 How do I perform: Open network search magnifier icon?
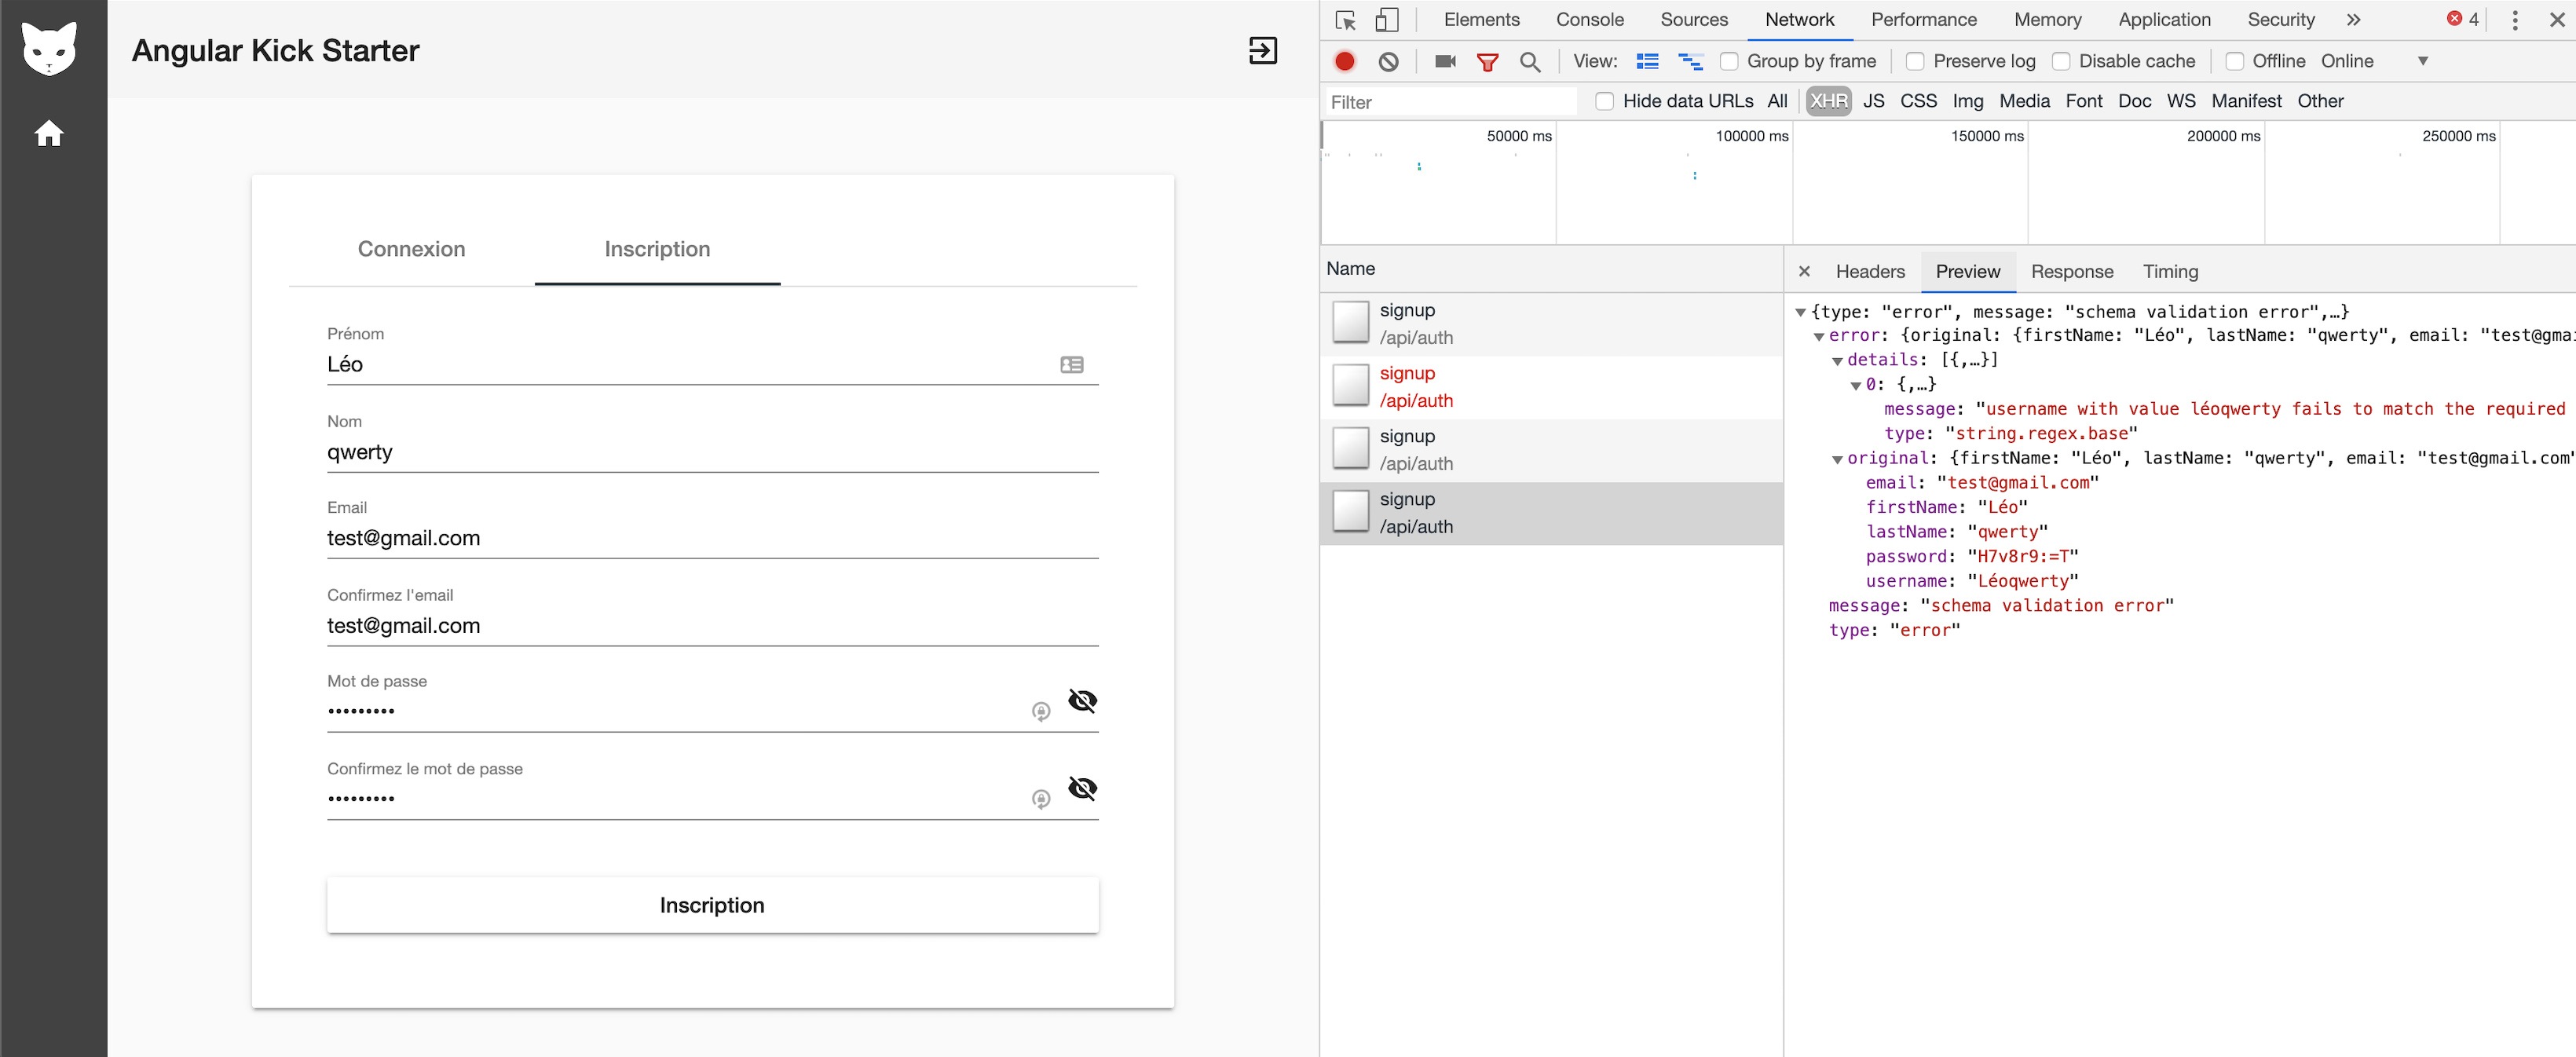click(x=1529, y=61)
